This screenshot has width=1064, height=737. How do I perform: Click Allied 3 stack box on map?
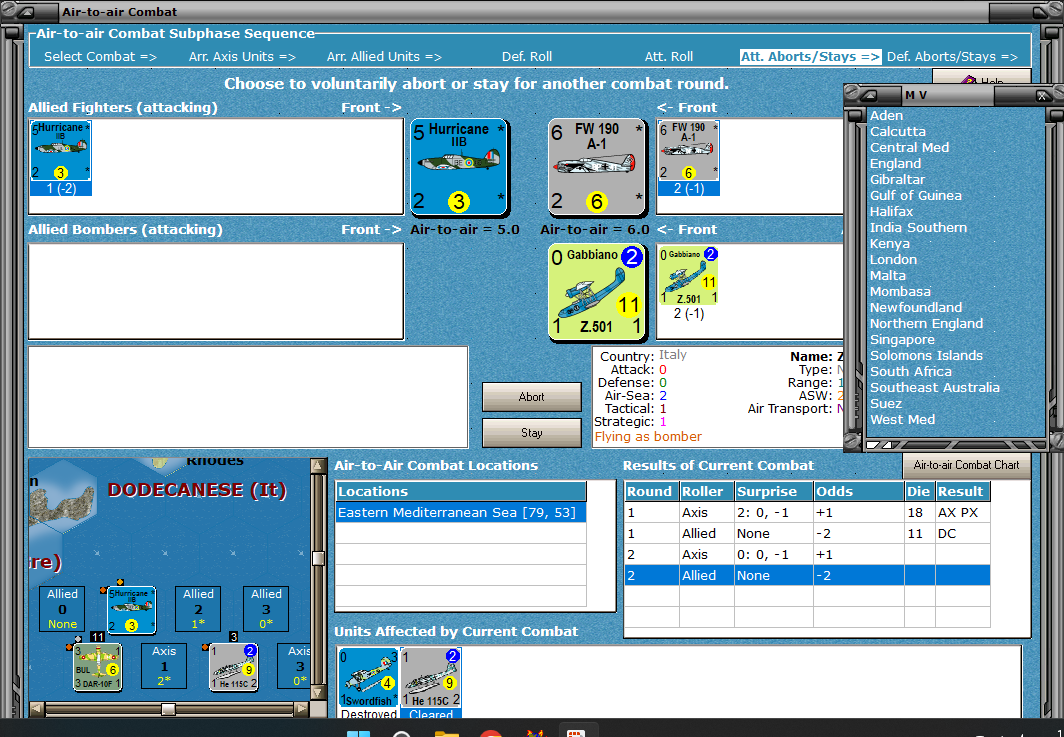(266, 609)
